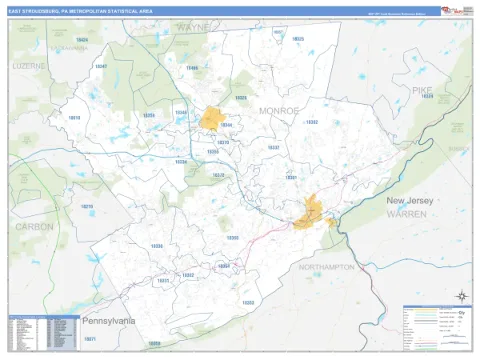Click ZIP code 18330 label
This screenshot has height=360, width=480.
[157, 246]
